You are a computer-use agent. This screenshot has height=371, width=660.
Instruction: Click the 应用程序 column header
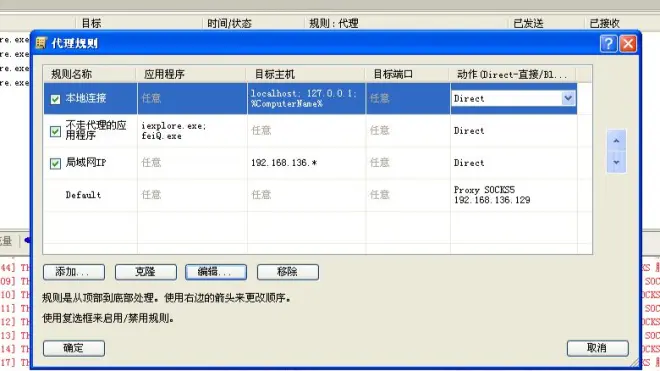(x=192, y=74)
